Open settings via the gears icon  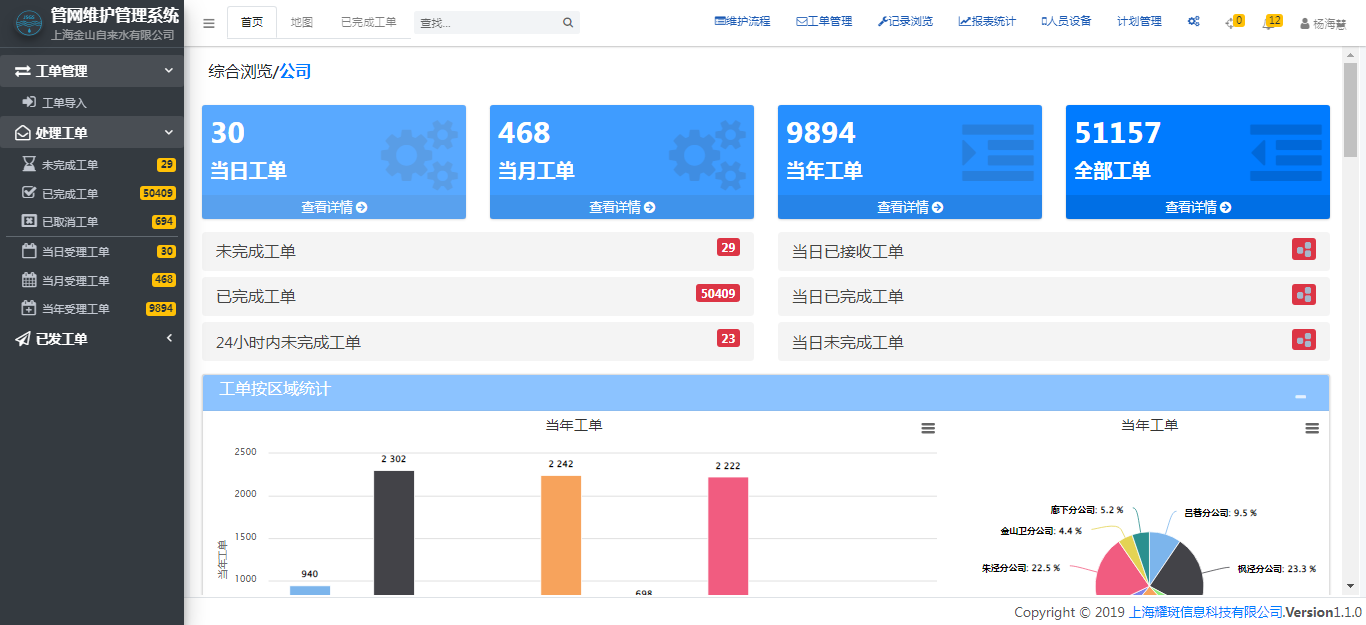click(x=1193, y=21)
